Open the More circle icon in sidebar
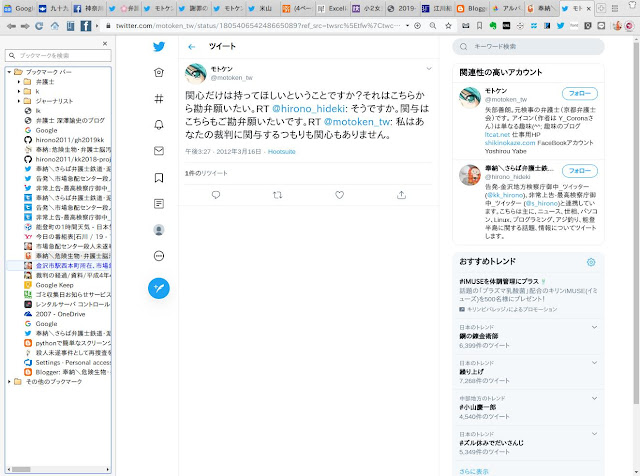Screen dimensions: 640x476 click(159, 256)
